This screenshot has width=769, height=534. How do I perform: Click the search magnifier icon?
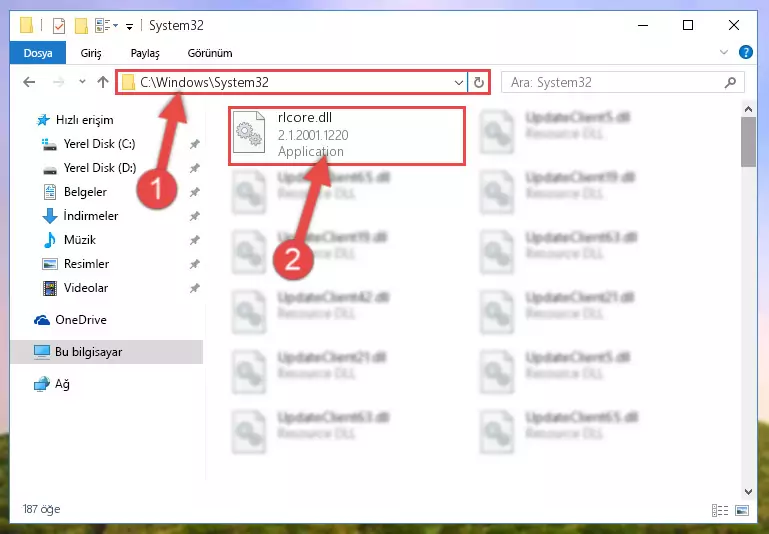(730, 82)
